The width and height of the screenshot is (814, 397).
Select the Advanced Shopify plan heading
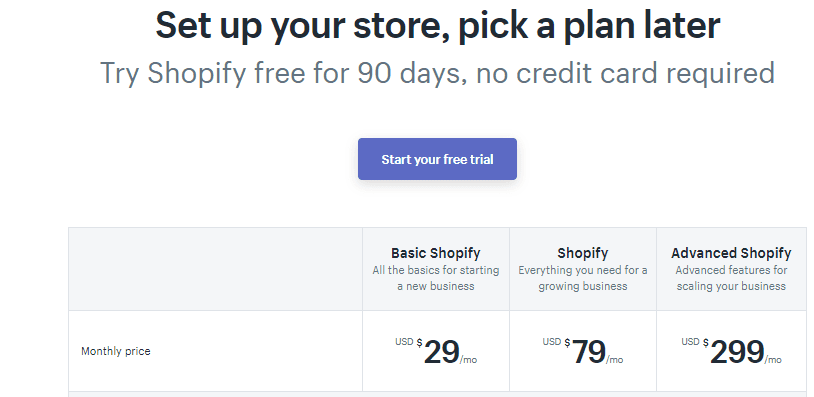coord(731,253)
